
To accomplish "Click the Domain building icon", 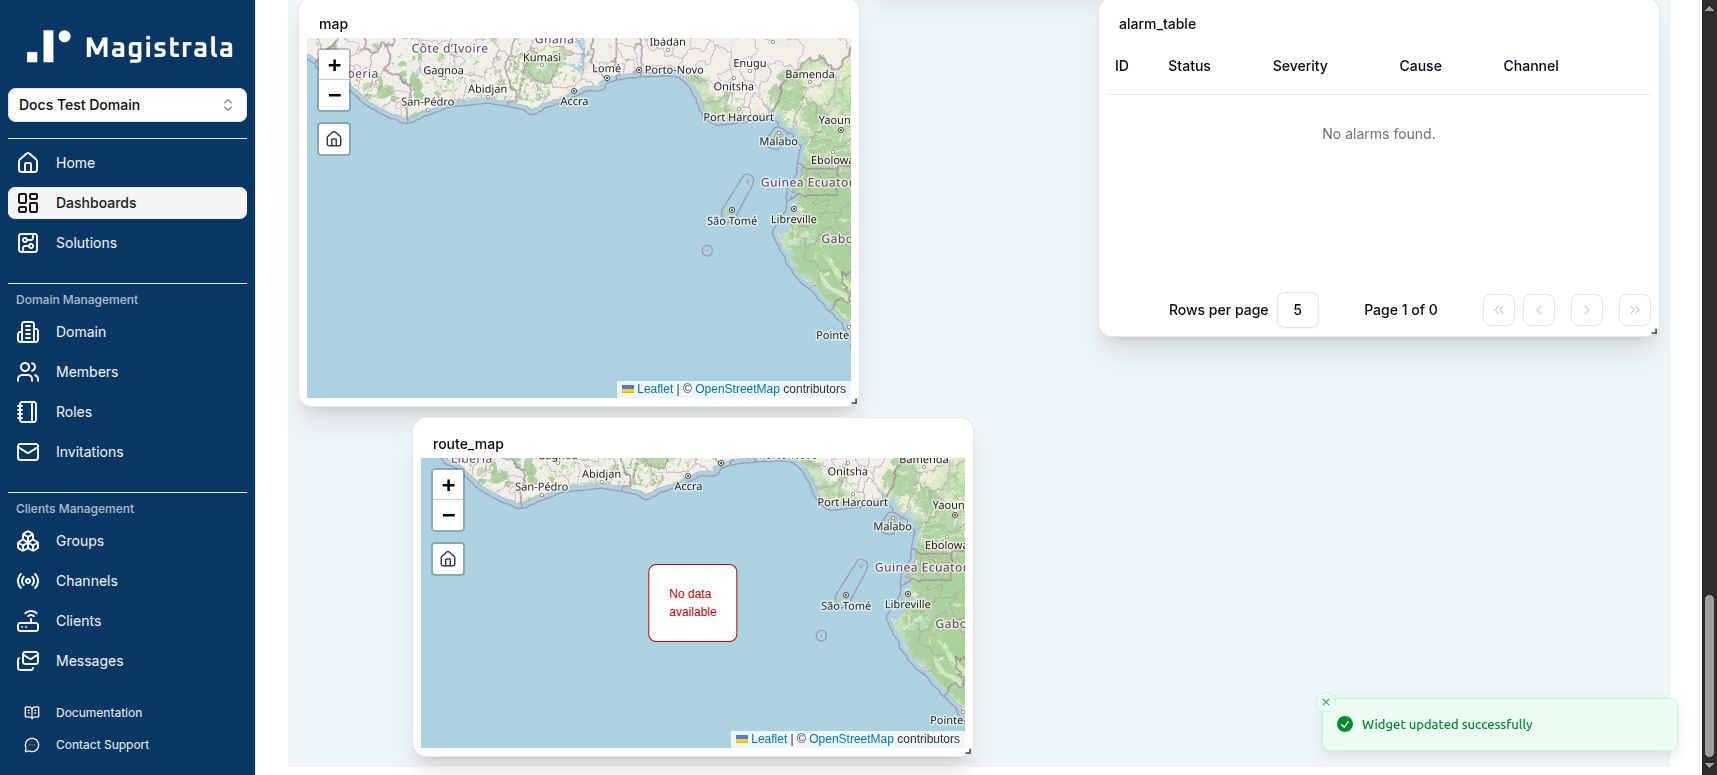I will click(28, 332).
